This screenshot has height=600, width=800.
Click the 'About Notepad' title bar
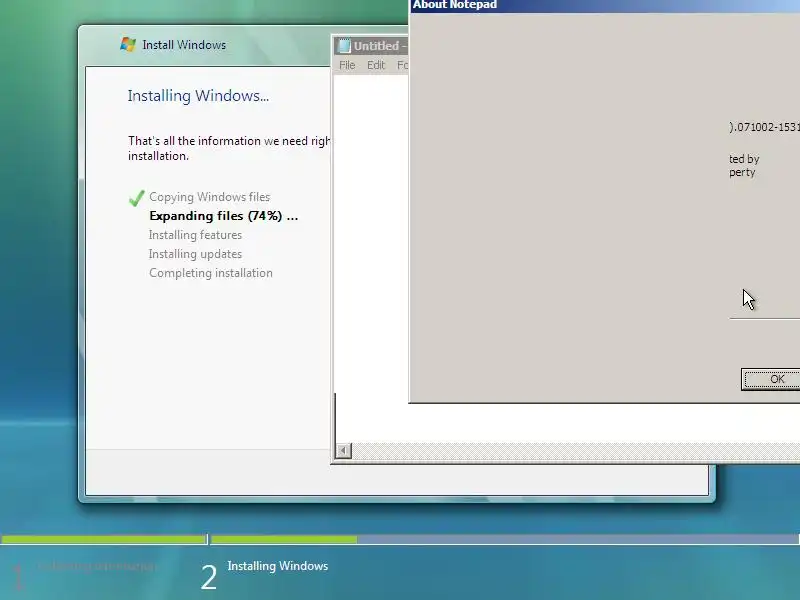[x=605, y=6]
